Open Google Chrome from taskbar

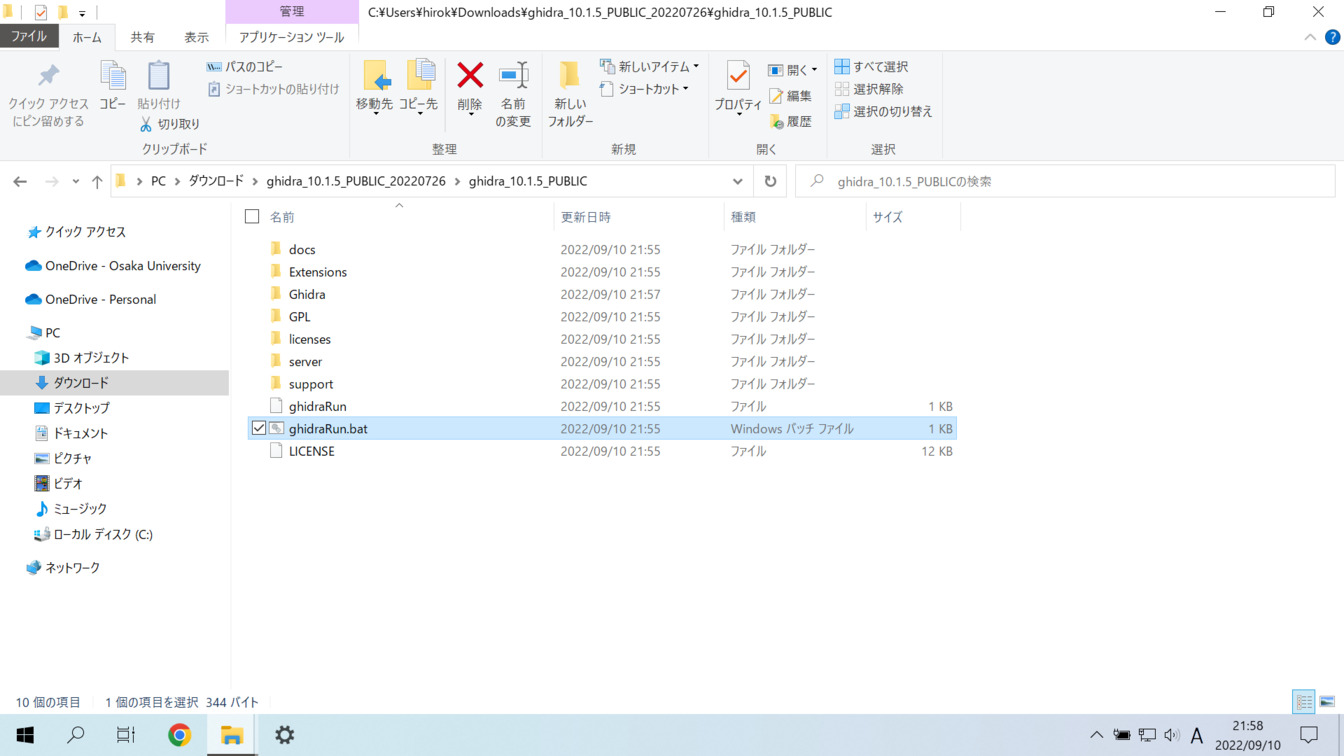(x=179, y=735)
